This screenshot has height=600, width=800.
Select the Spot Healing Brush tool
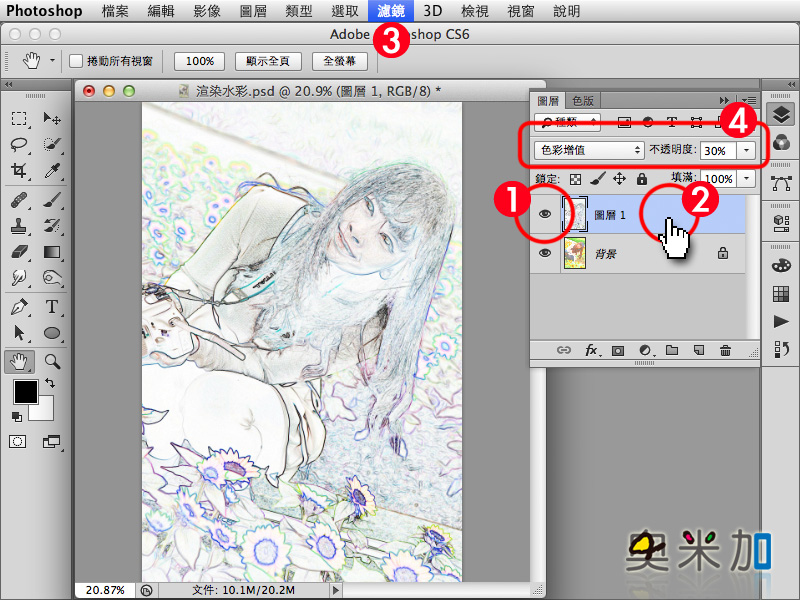point(19,200)
